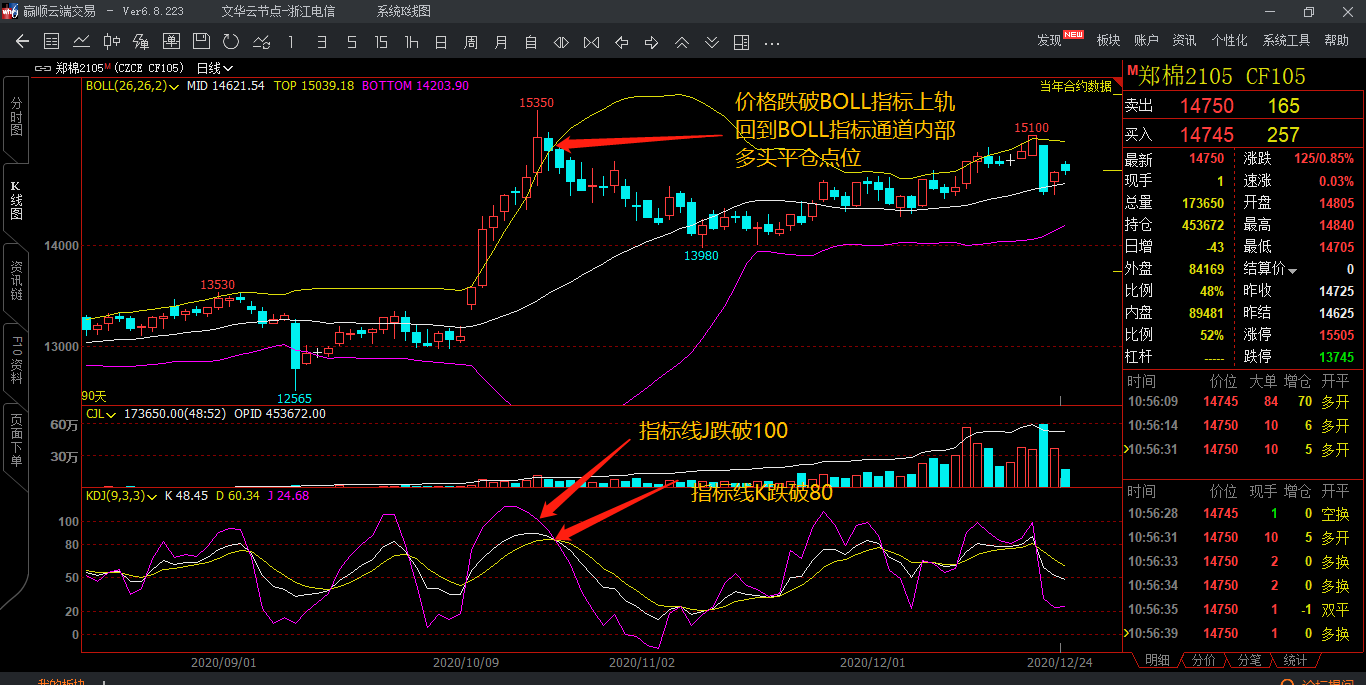Image resolution: width=1366 pixels, height=685 pixels.
Task: Restore the window using title bar button
Action: 1309,11
